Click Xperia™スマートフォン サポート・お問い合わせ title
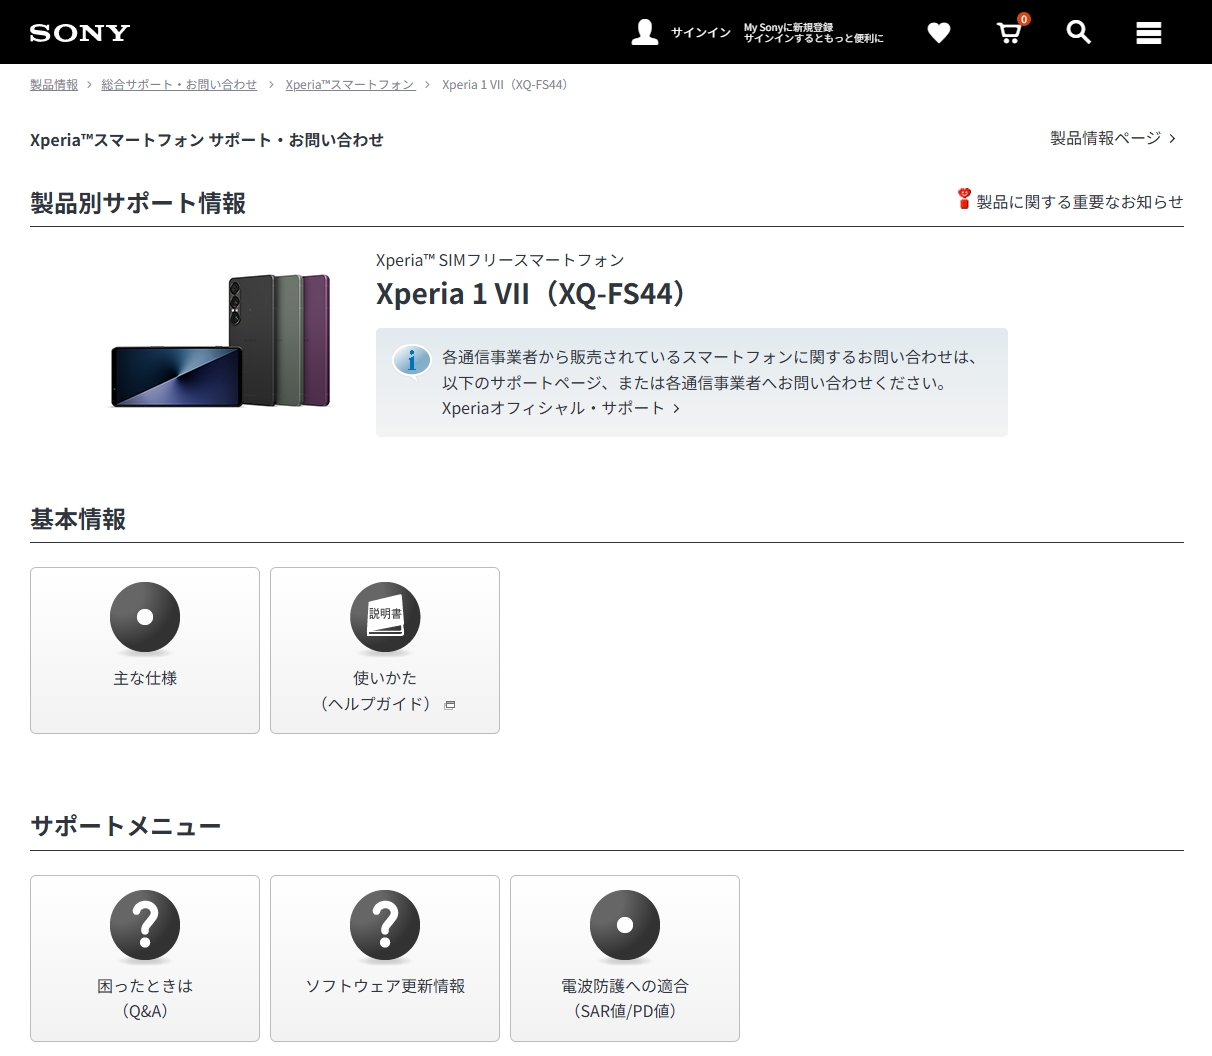 (x=207, y=140)
